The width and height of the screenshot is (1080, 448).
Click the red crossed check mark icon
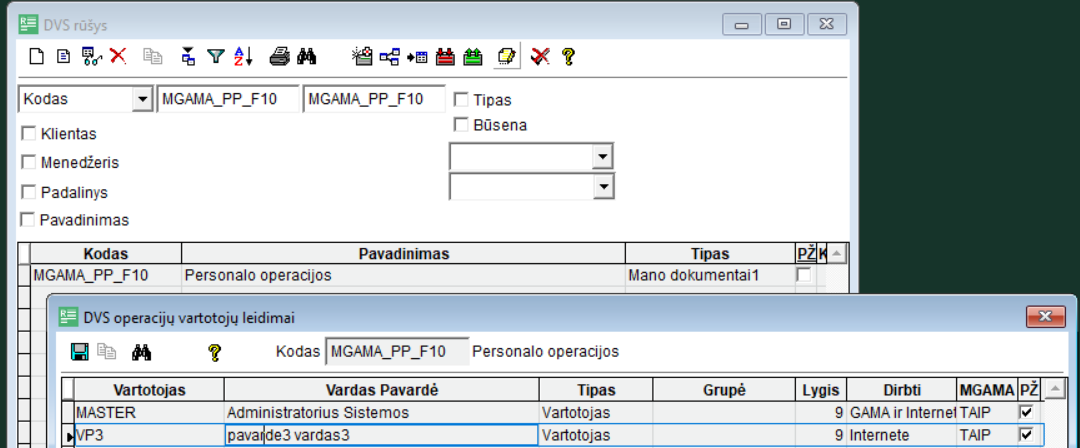540,57
